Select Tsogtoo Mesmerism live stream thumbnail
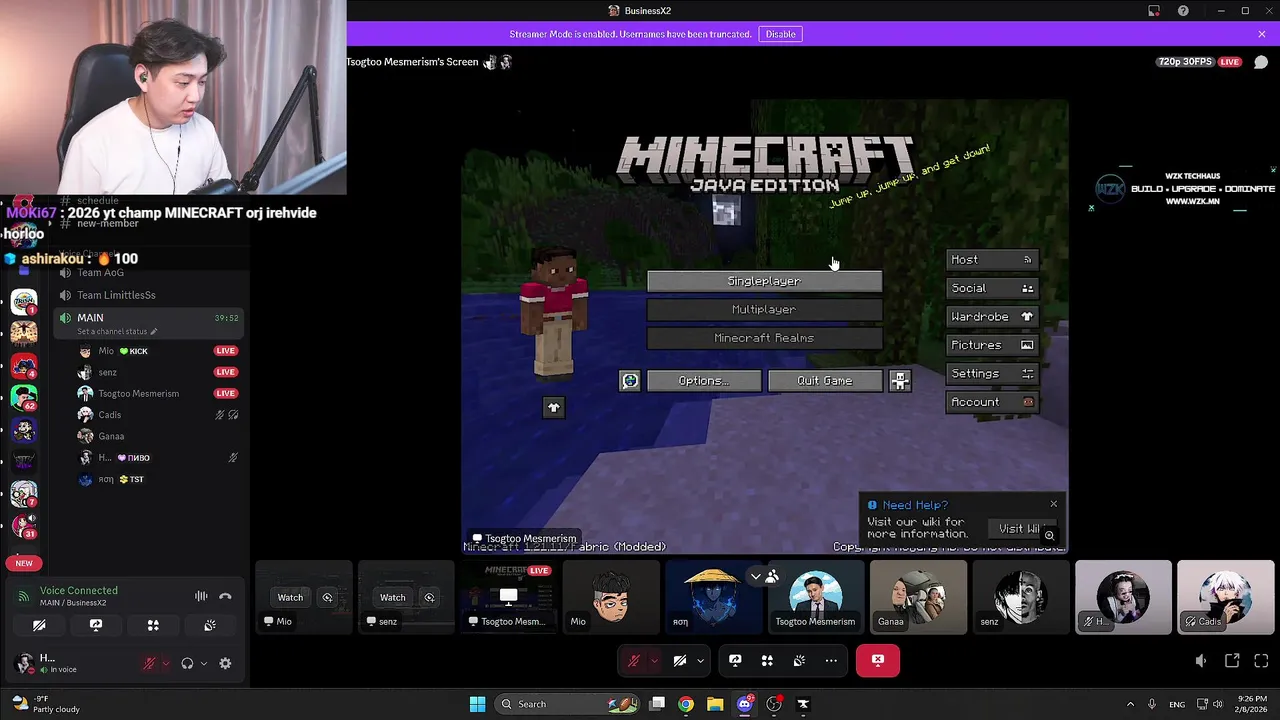Image resolution: width=1280 pixels, height=720 pixels. point(508,597)
